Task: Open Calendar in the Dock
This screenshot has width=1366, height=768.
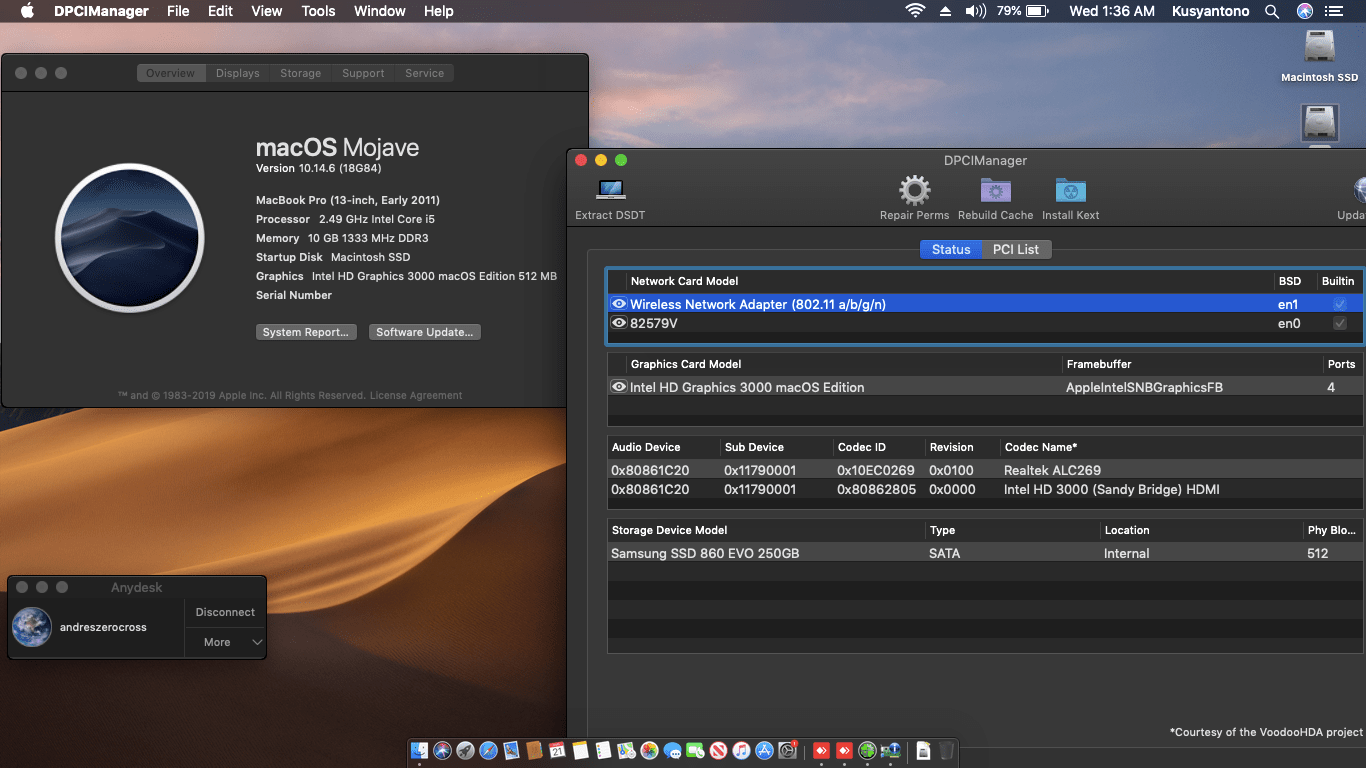Action: [558, 750]
